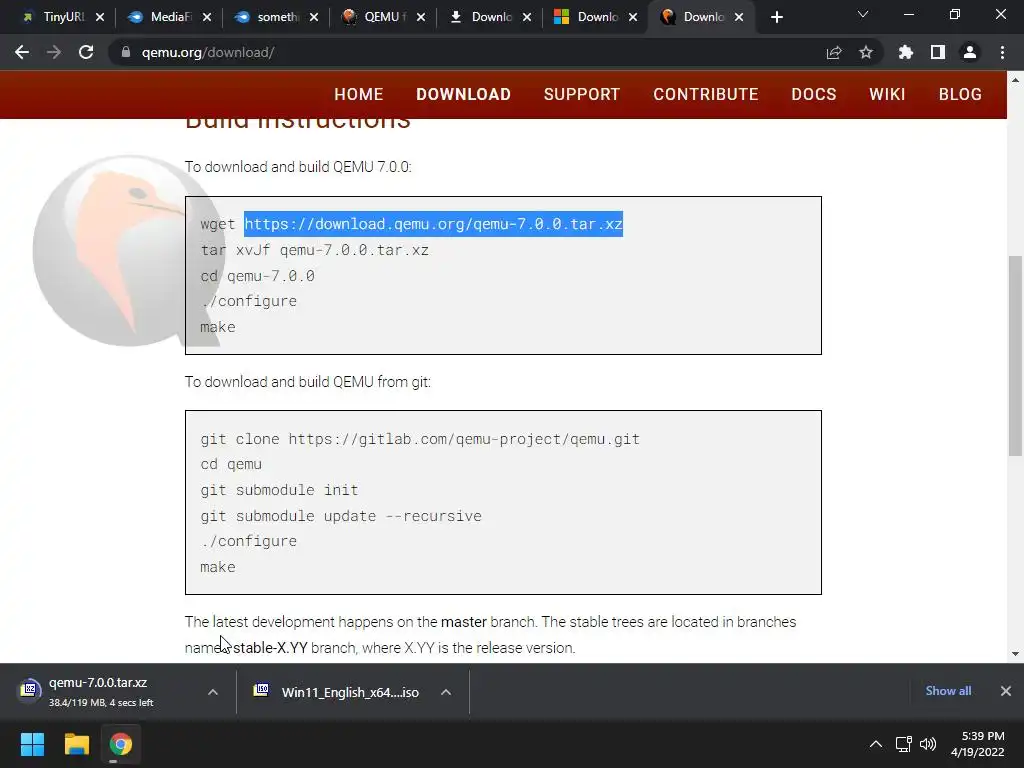1024x768 pixels.
Task: Open the qemu-7.0.0.tar.xz download item
Action: click(98, 692)
